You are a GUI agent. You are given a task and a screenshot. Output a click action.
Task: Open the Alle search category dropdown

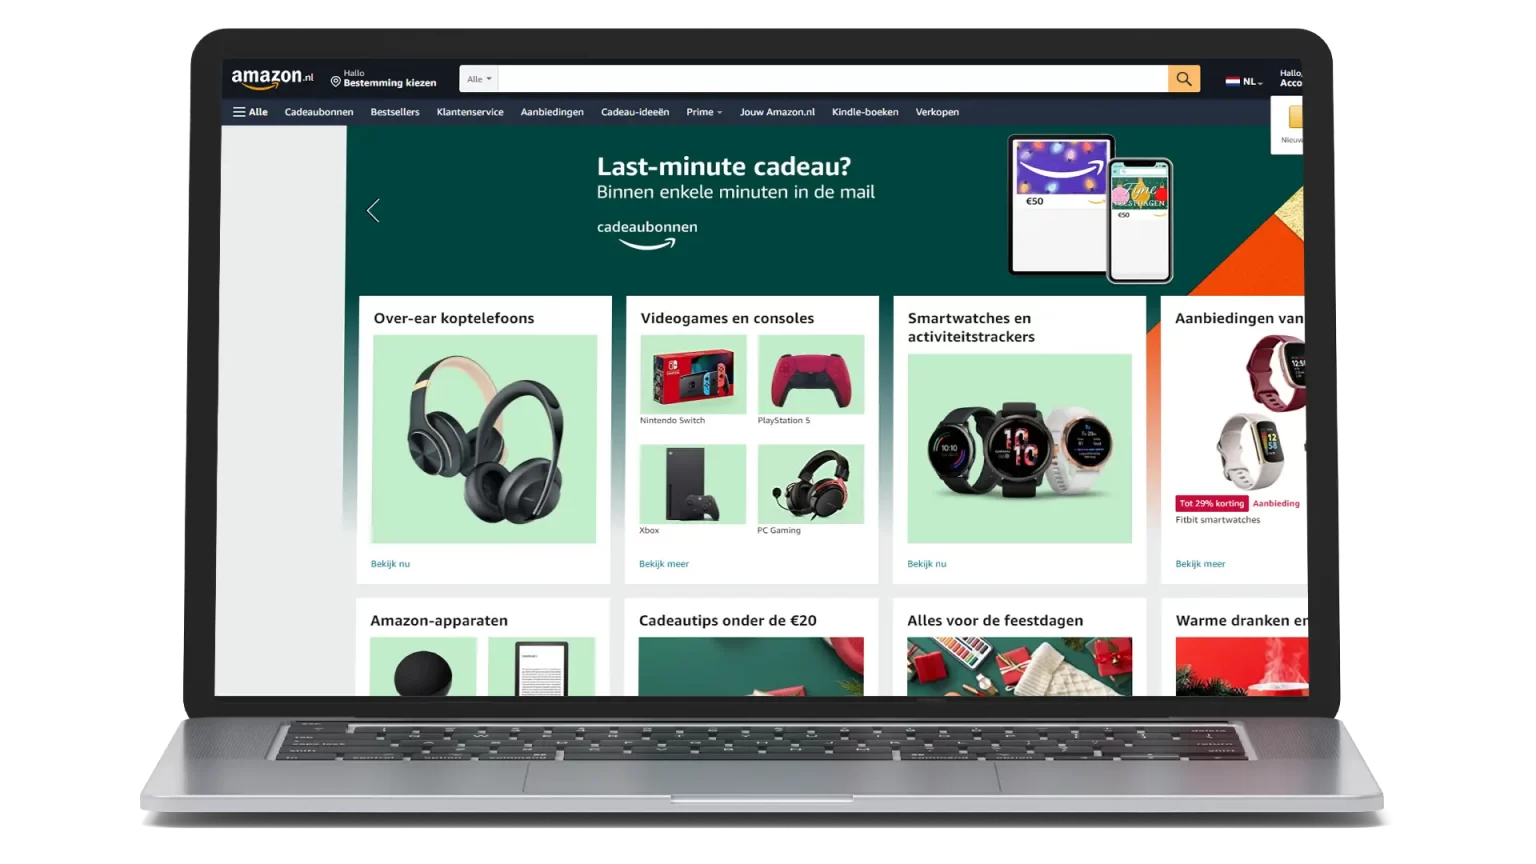pyautogui.click(x=479, y=79)
